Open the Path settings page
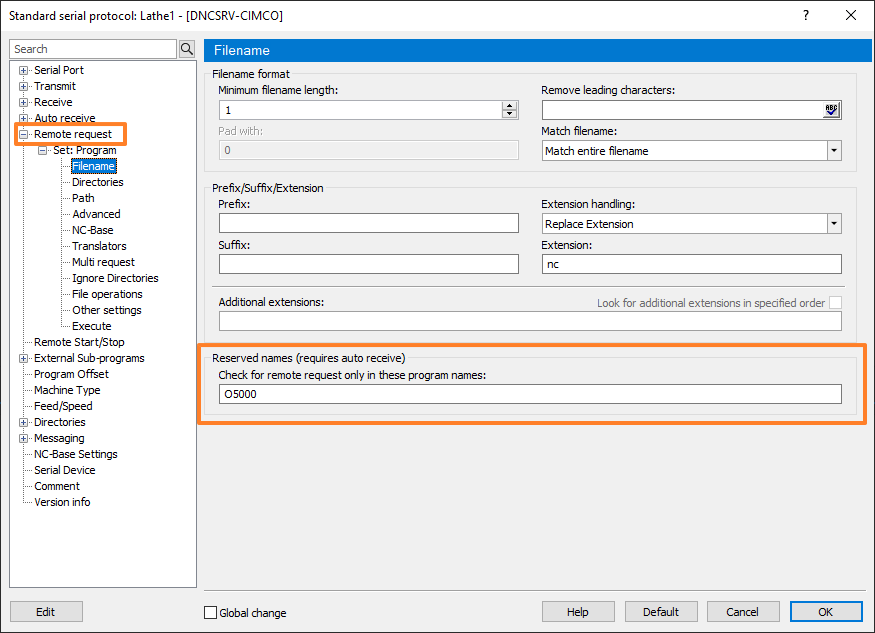The image size is (875, 633). (83, 198)
